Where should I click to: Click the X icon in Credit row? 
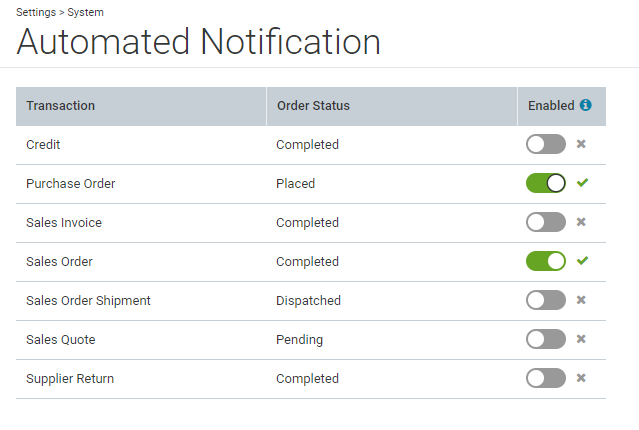tap(581, 144)
